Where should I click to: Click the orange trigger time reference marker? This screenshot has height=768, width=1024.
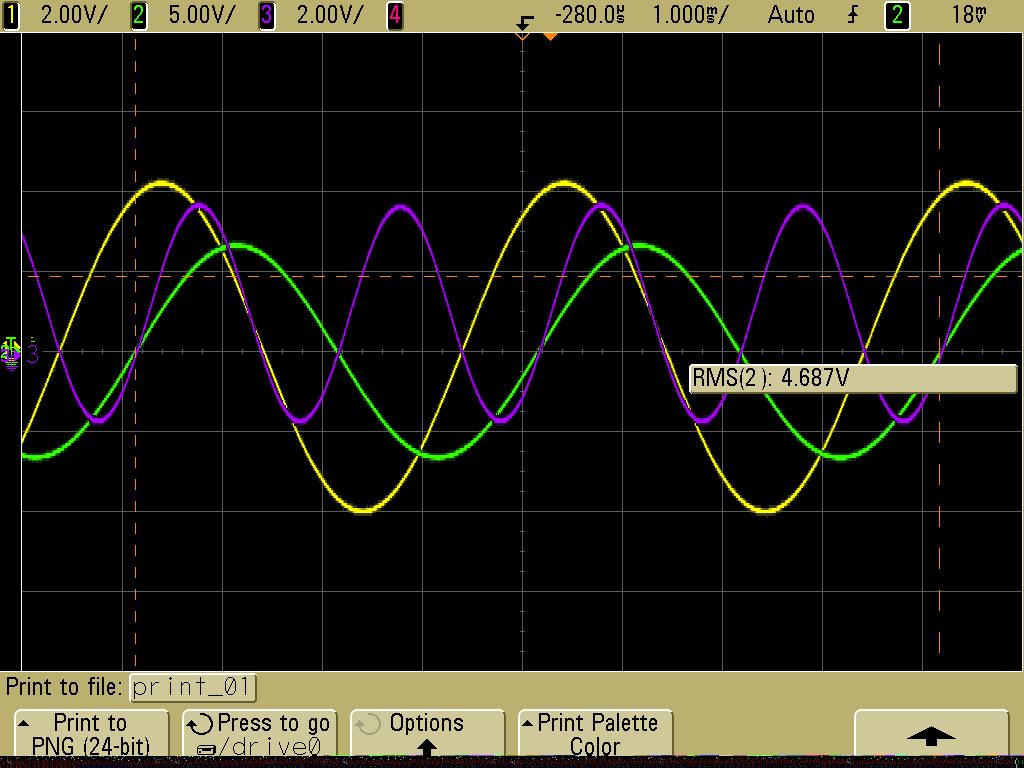point(551,37)
